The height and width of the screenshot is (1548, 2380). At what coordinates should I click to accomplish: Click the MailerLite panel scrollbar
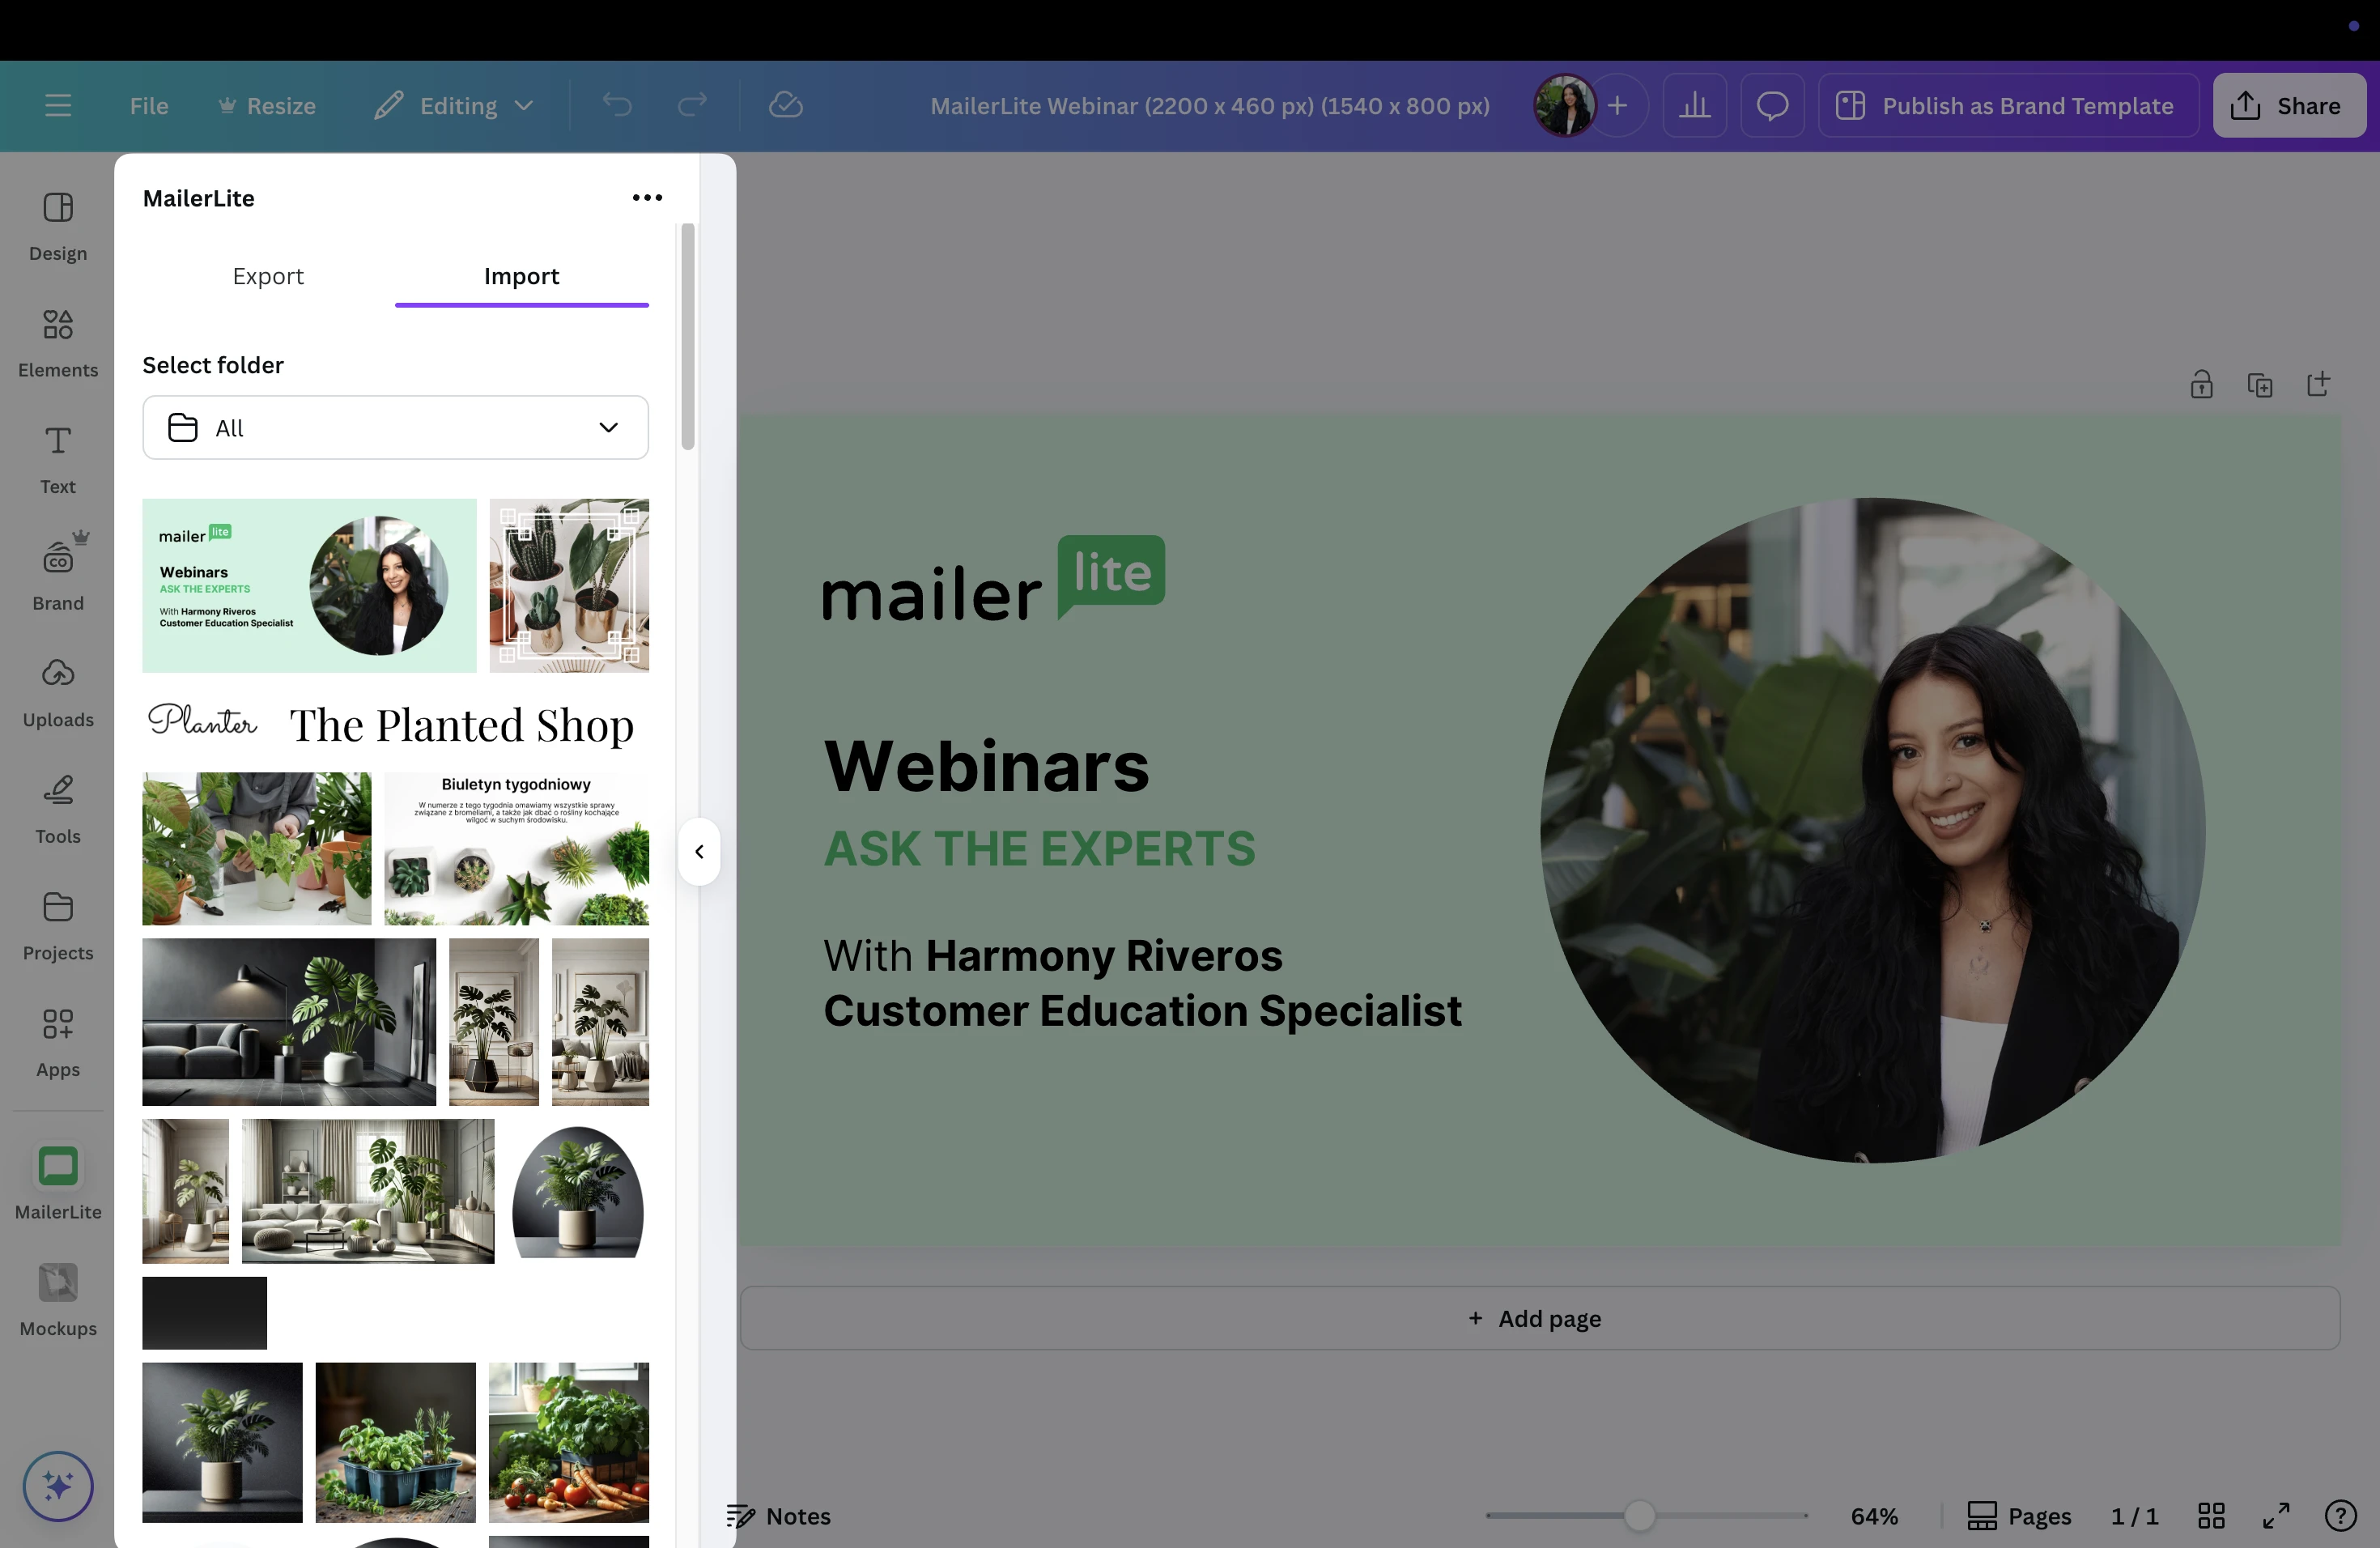[x=687, y=337]
